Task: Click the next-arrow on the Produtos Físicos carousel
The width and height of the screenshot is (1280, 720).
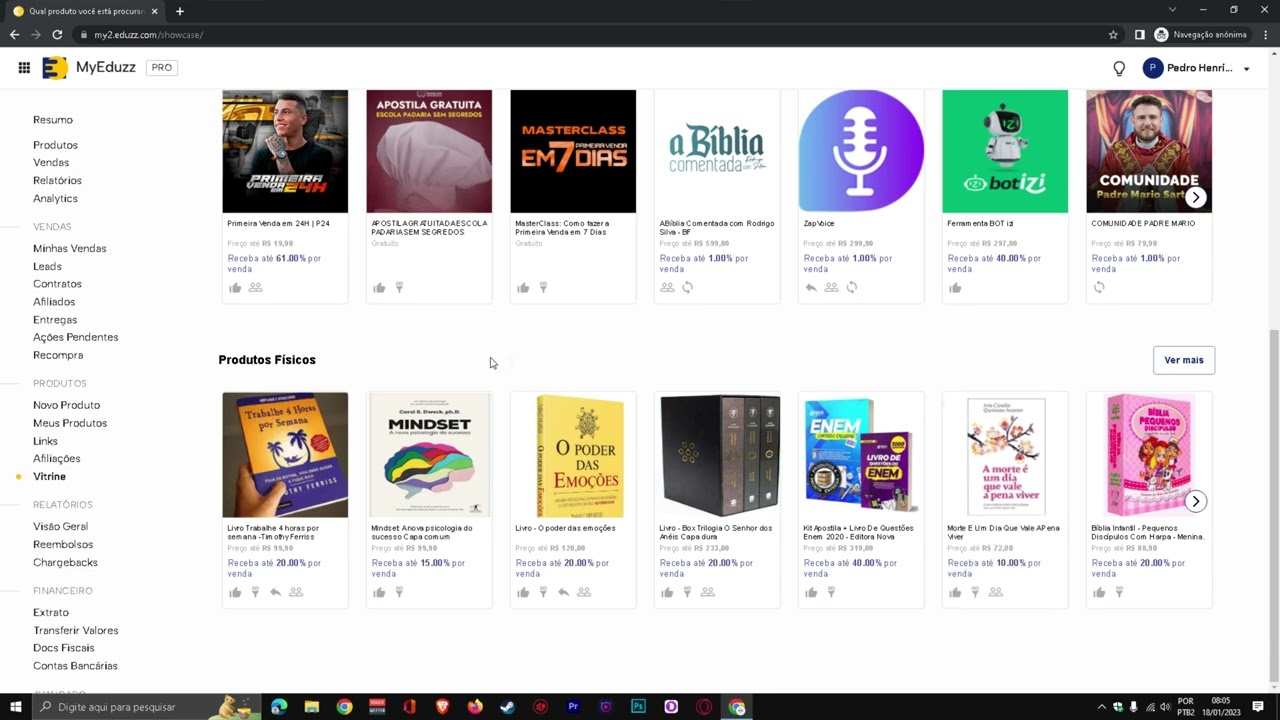Action: pyautogui.click(x=1195, y=501)
